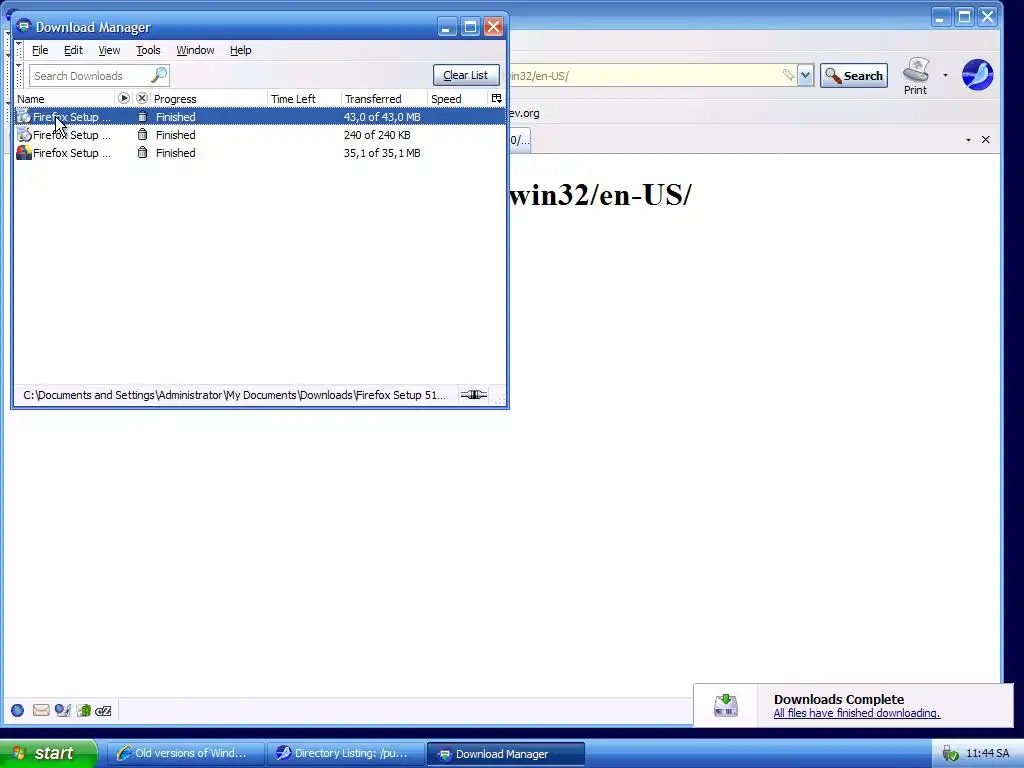The height and width of the screenshot is (768, 1024).
Task: Click the Clear List button
Action: (x=466, y=75)
